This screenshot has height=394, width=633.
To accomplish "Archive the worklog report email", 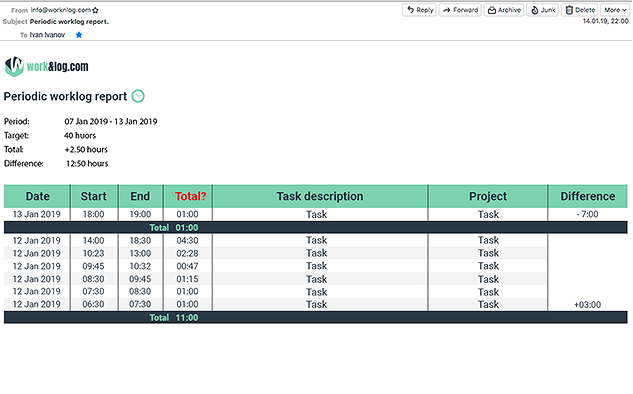I will 504,10.
